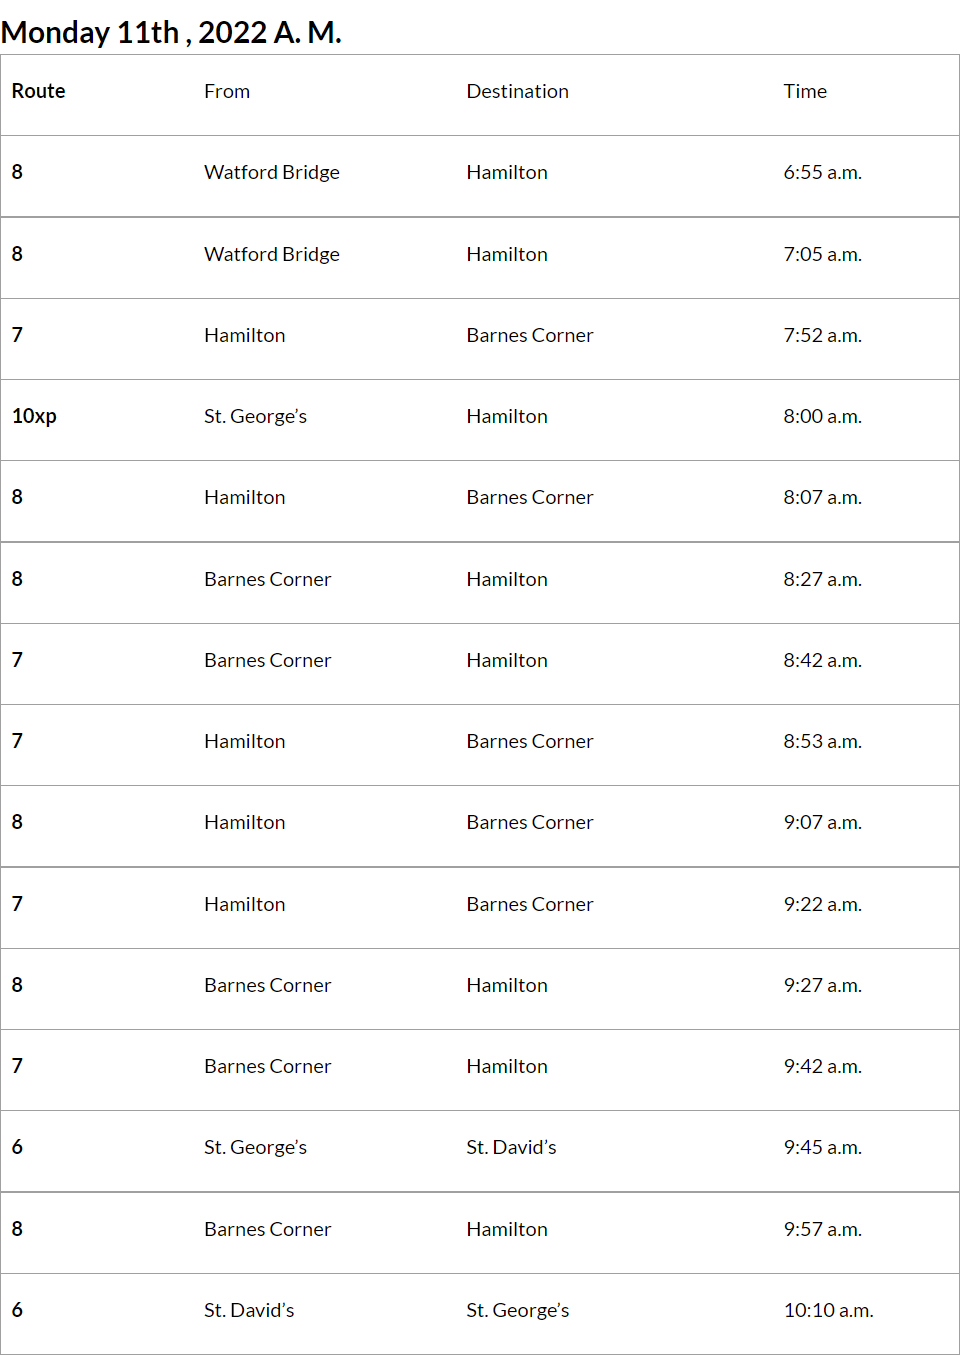
Task: Click the "Destination" column header
Action: (x=517, y=91)
